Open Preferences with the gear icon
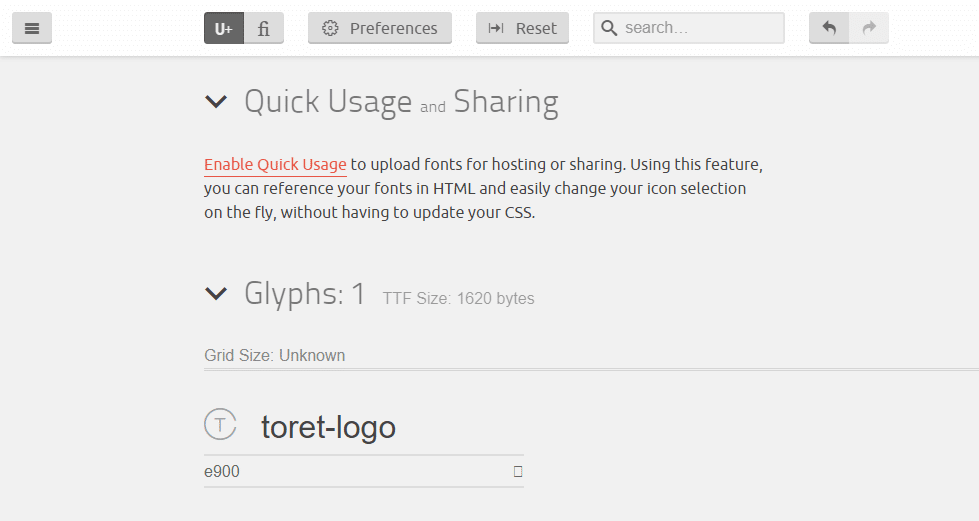 click(380, 28)
